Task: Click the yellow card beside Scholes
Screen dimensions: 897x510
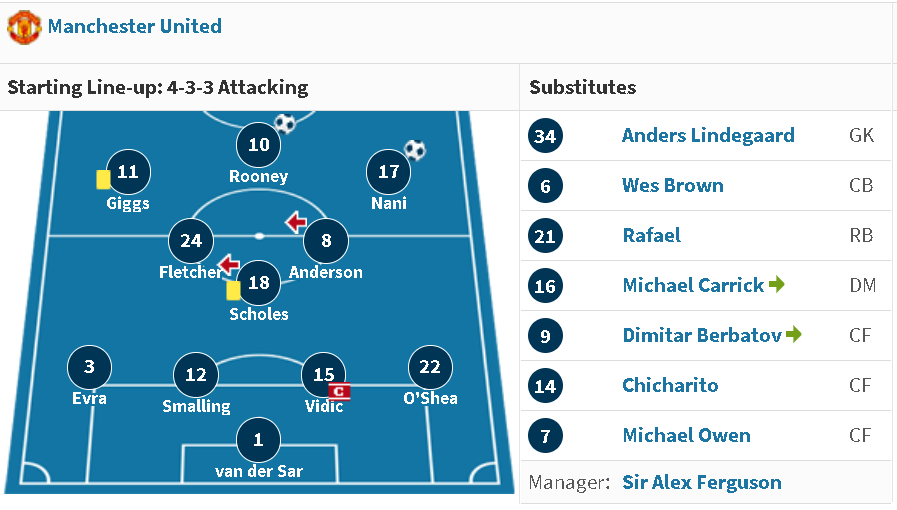Action: point(233,290)
